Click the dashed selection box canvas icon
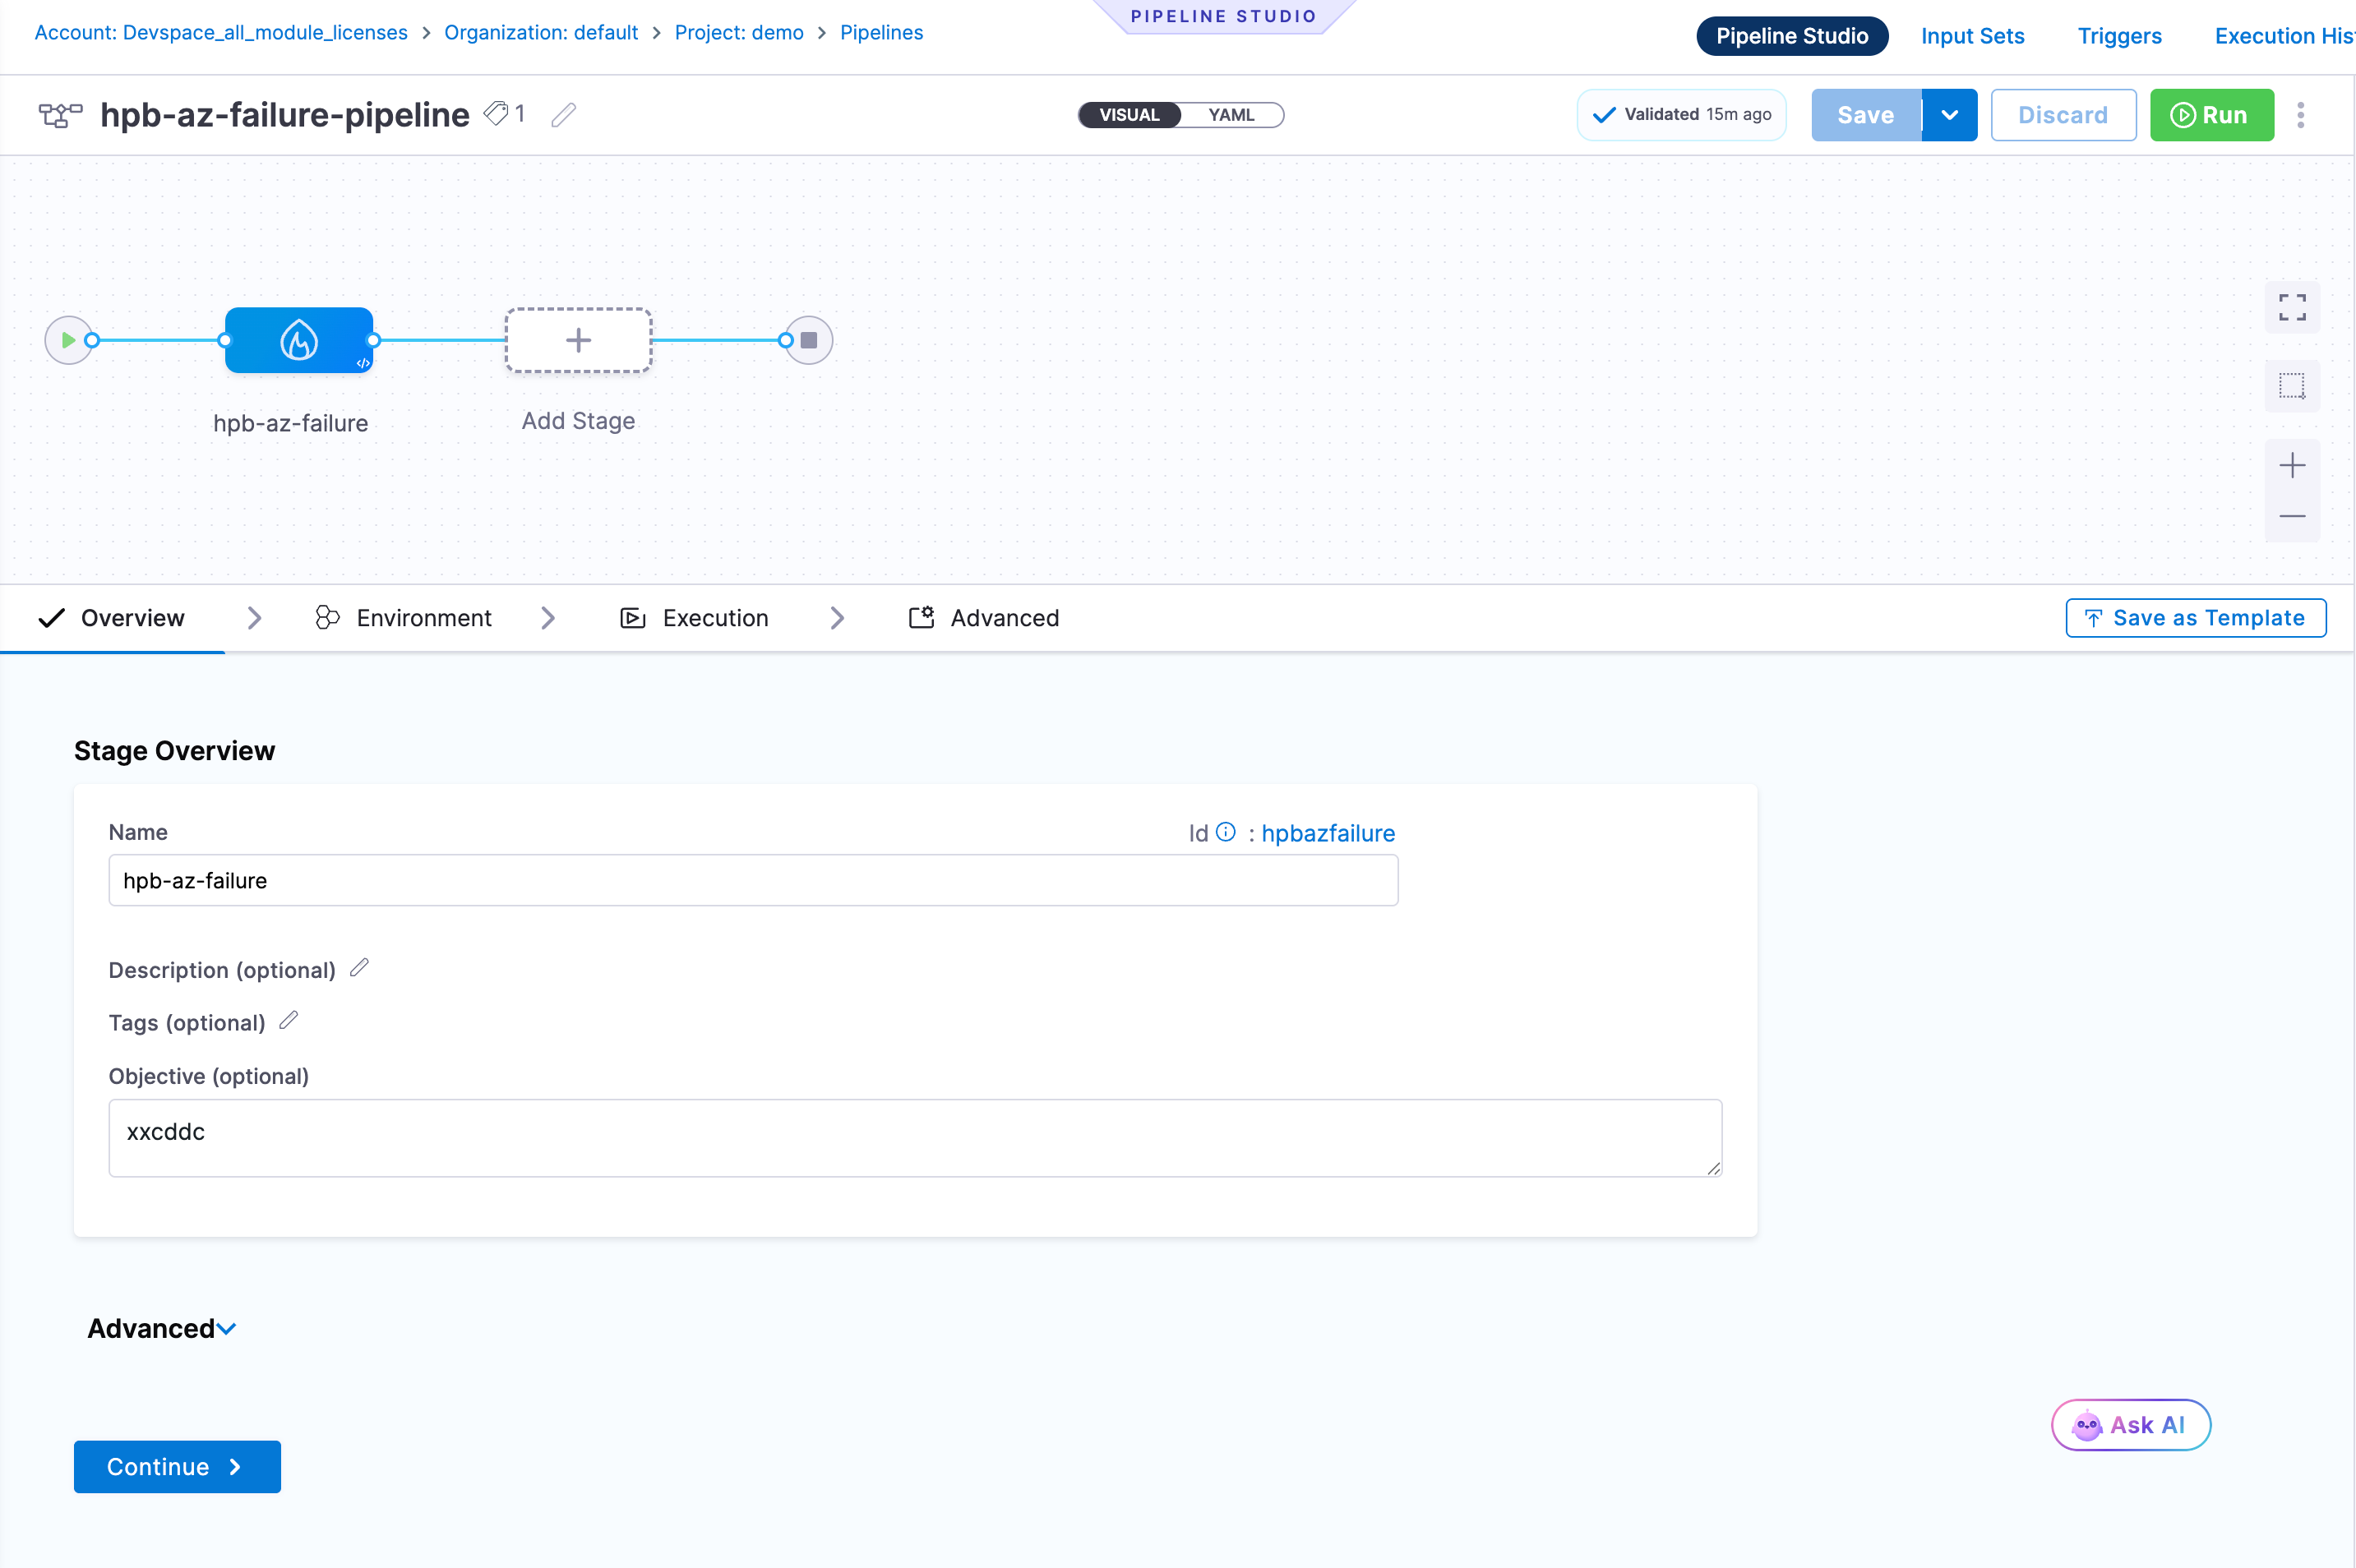Screen dimensions: 2356x1568 pyautogui.click(x=2291, y=386)
